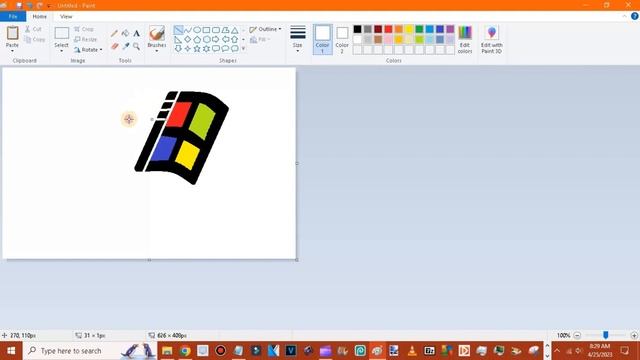Select the Magnifier tool
Screen dimensions: 640x360
point(136,46)
